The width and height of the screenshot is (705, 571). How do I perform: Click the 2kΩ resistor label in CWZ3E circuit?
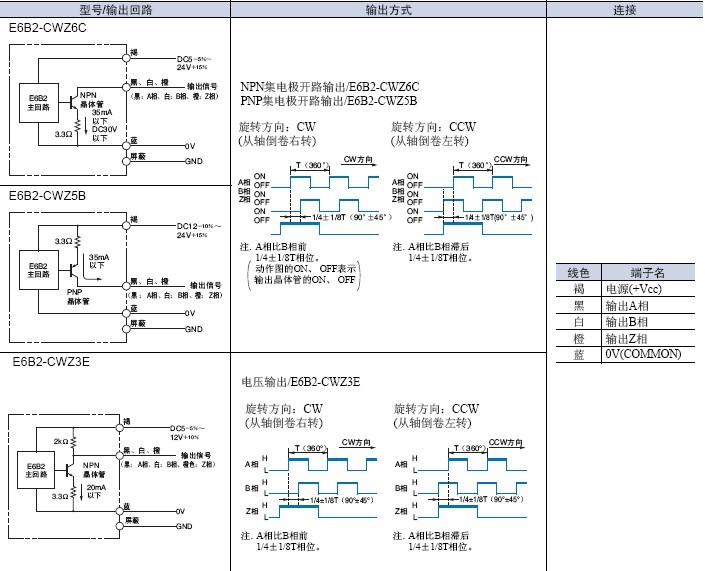click(61, 441)
